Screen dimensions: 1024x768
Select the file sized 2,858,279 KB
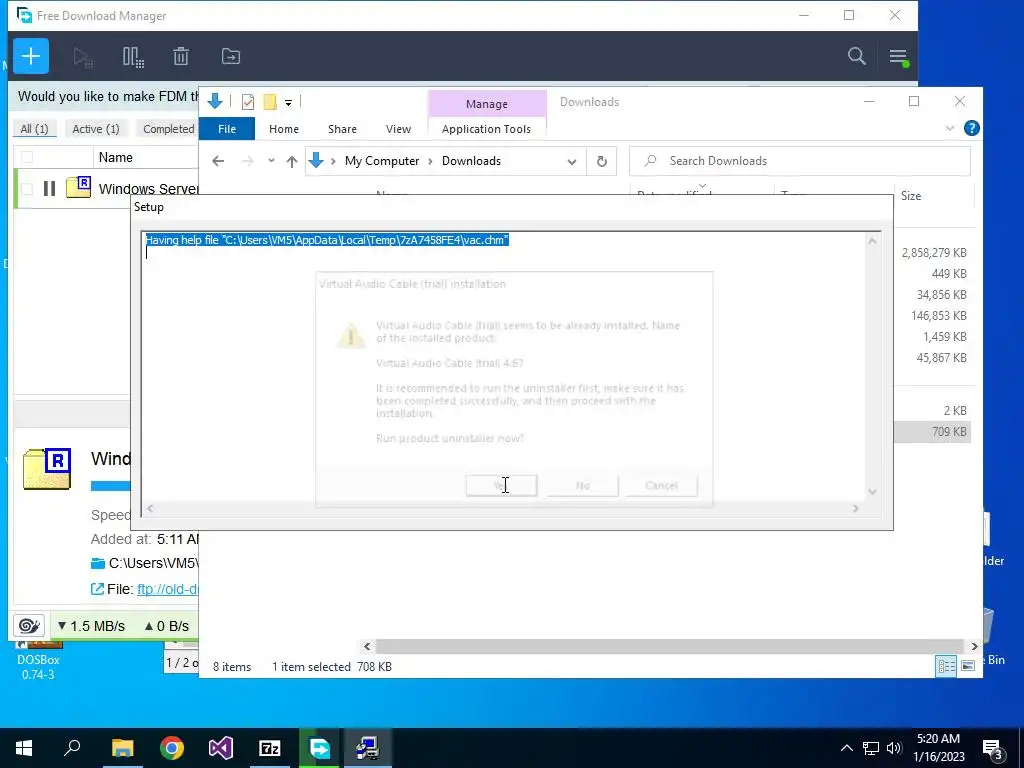click(934, 253)
